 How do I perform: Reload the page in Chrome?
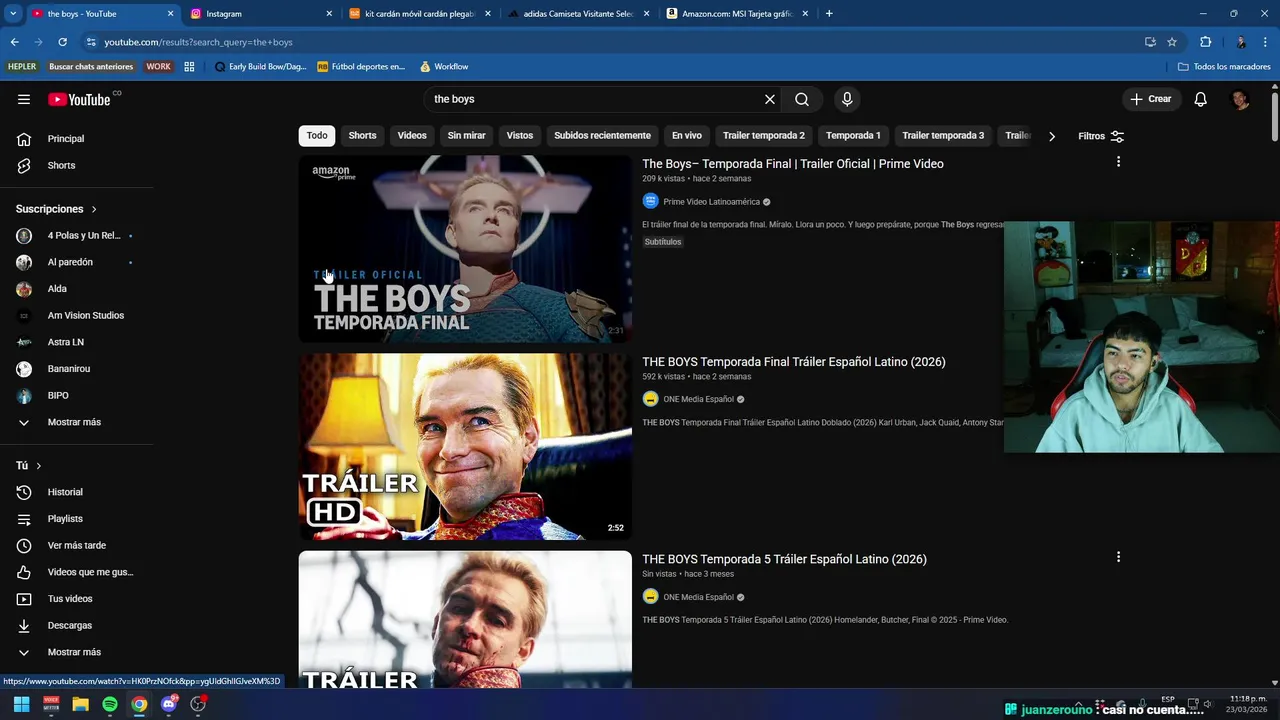[x=62, y=42]
